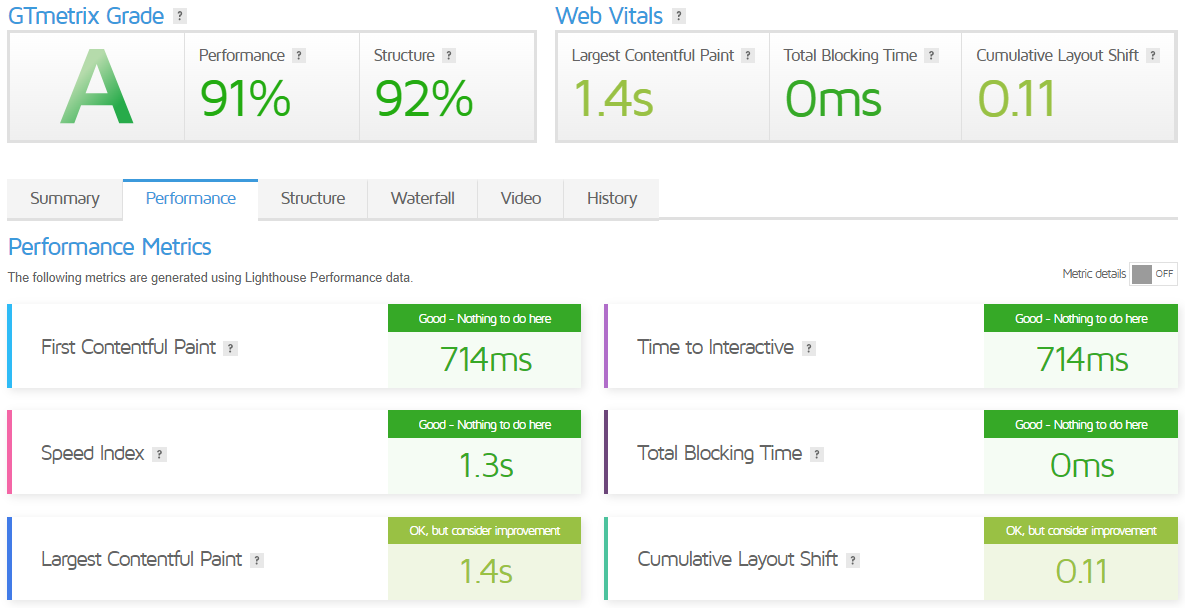The height and width of the screenshot is (608, 1185).
Task: Click help icon beside Performance score
Action: pos(299,56)
